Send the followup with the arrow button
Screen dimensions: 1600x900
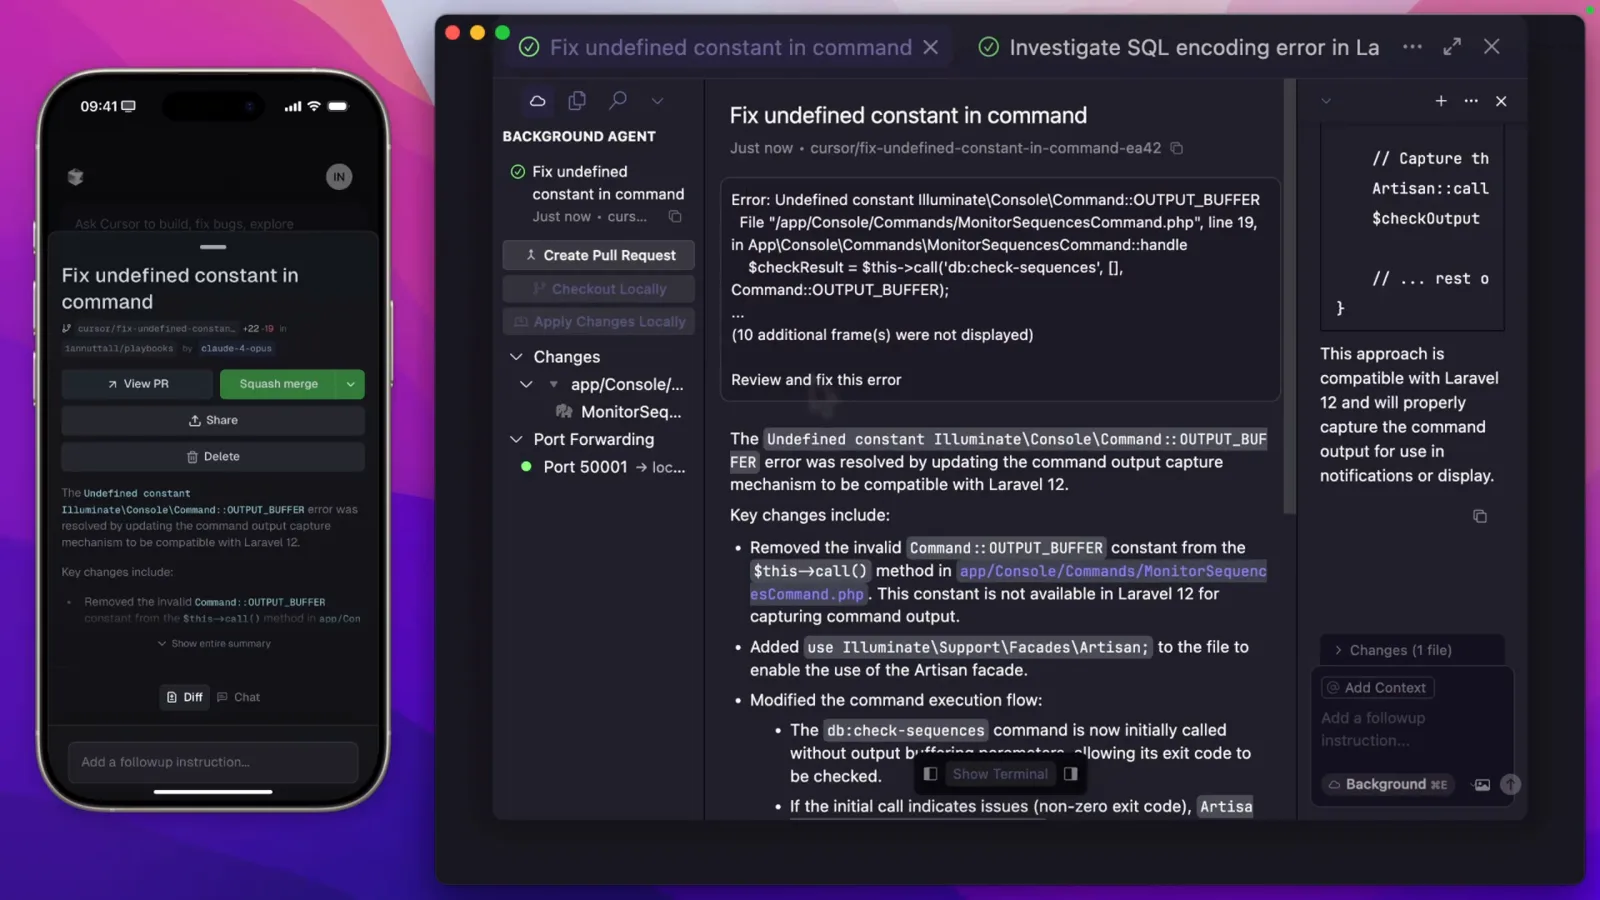pyautogui.click(x=1511, y=785)
